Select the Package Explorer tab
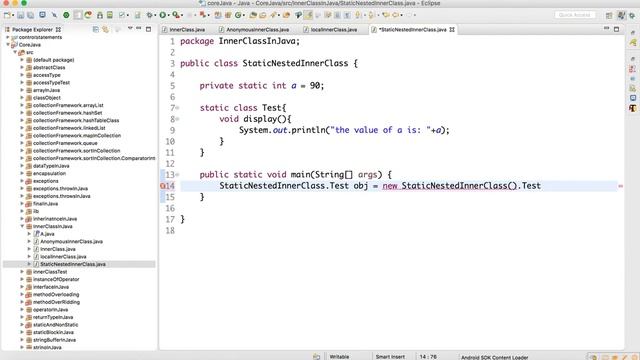The image size is (640, 360). (x=32, y=29)
